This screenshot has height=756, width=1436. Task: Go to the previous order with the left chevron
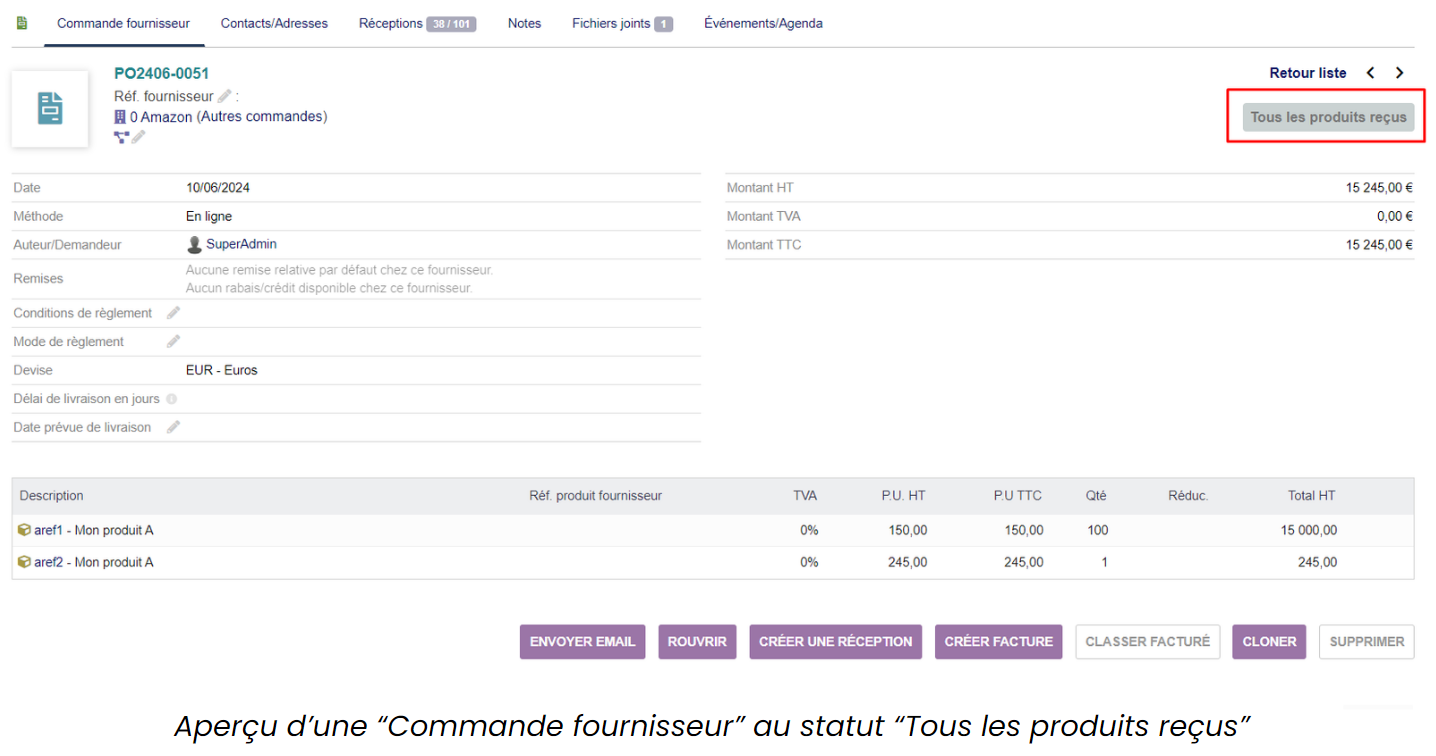click(x=1370, y=73)
